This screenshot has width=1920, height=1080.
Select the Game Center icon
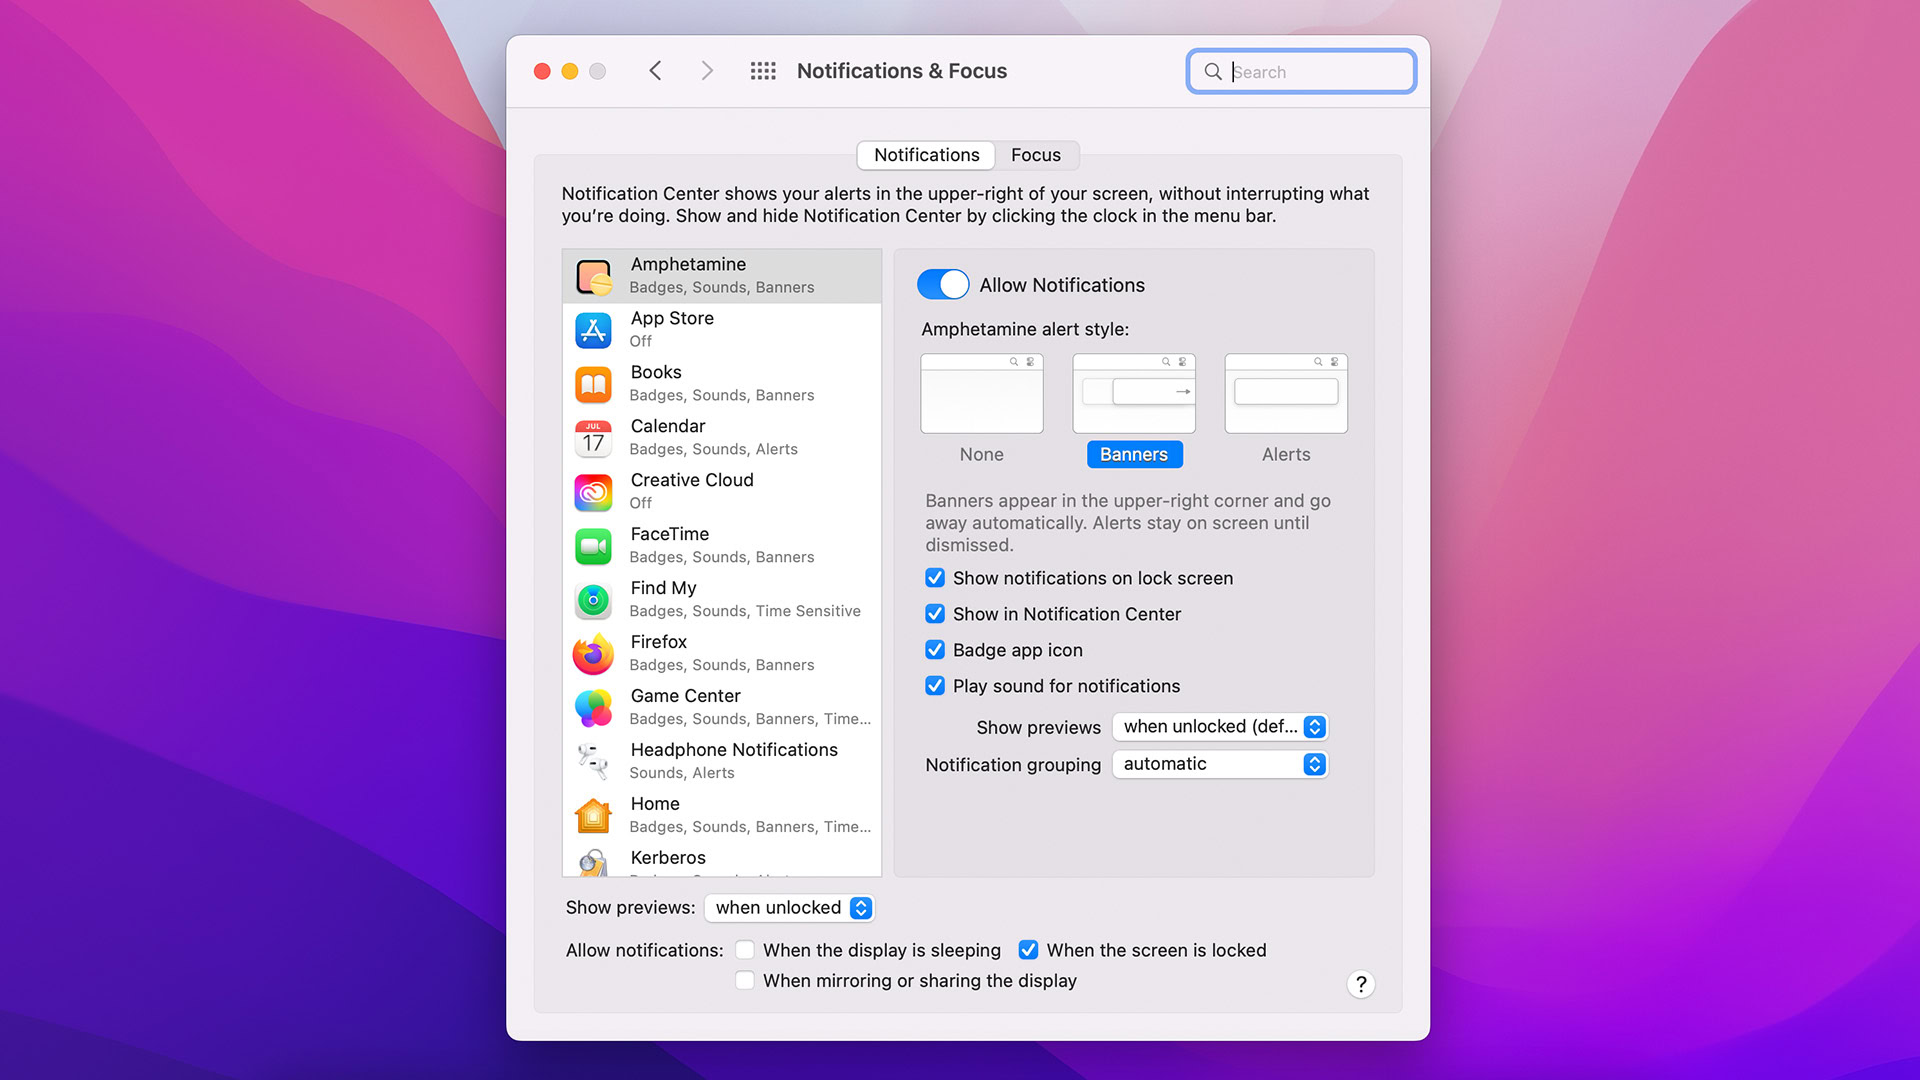pyautogui.click(x=593, y=708)
